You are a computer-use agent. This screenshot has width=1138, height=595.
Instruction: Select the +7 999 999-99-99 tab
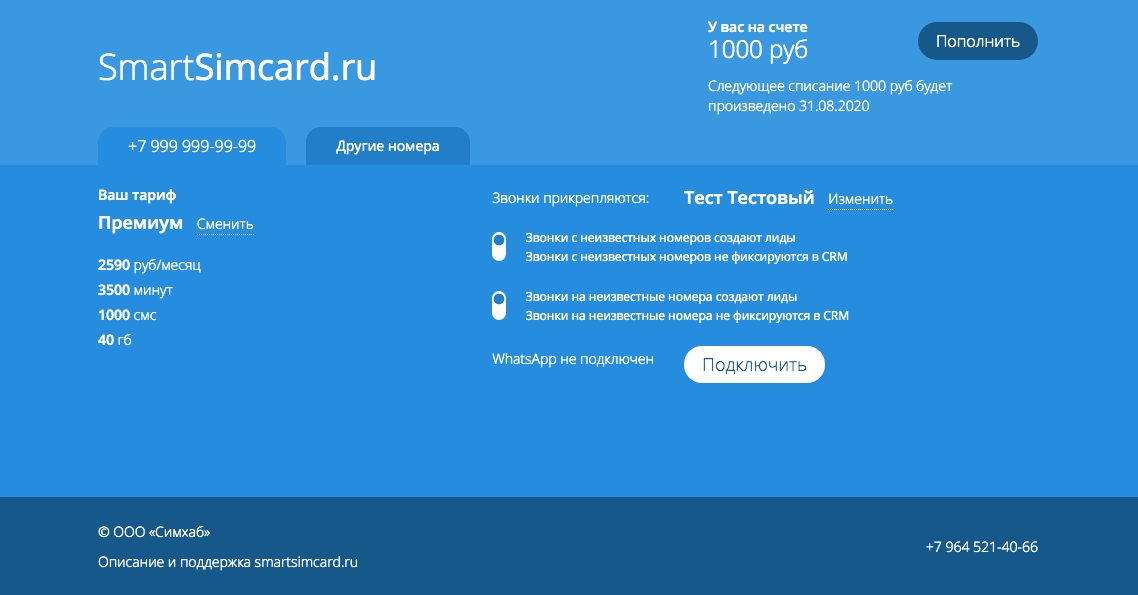click(192, 146)
